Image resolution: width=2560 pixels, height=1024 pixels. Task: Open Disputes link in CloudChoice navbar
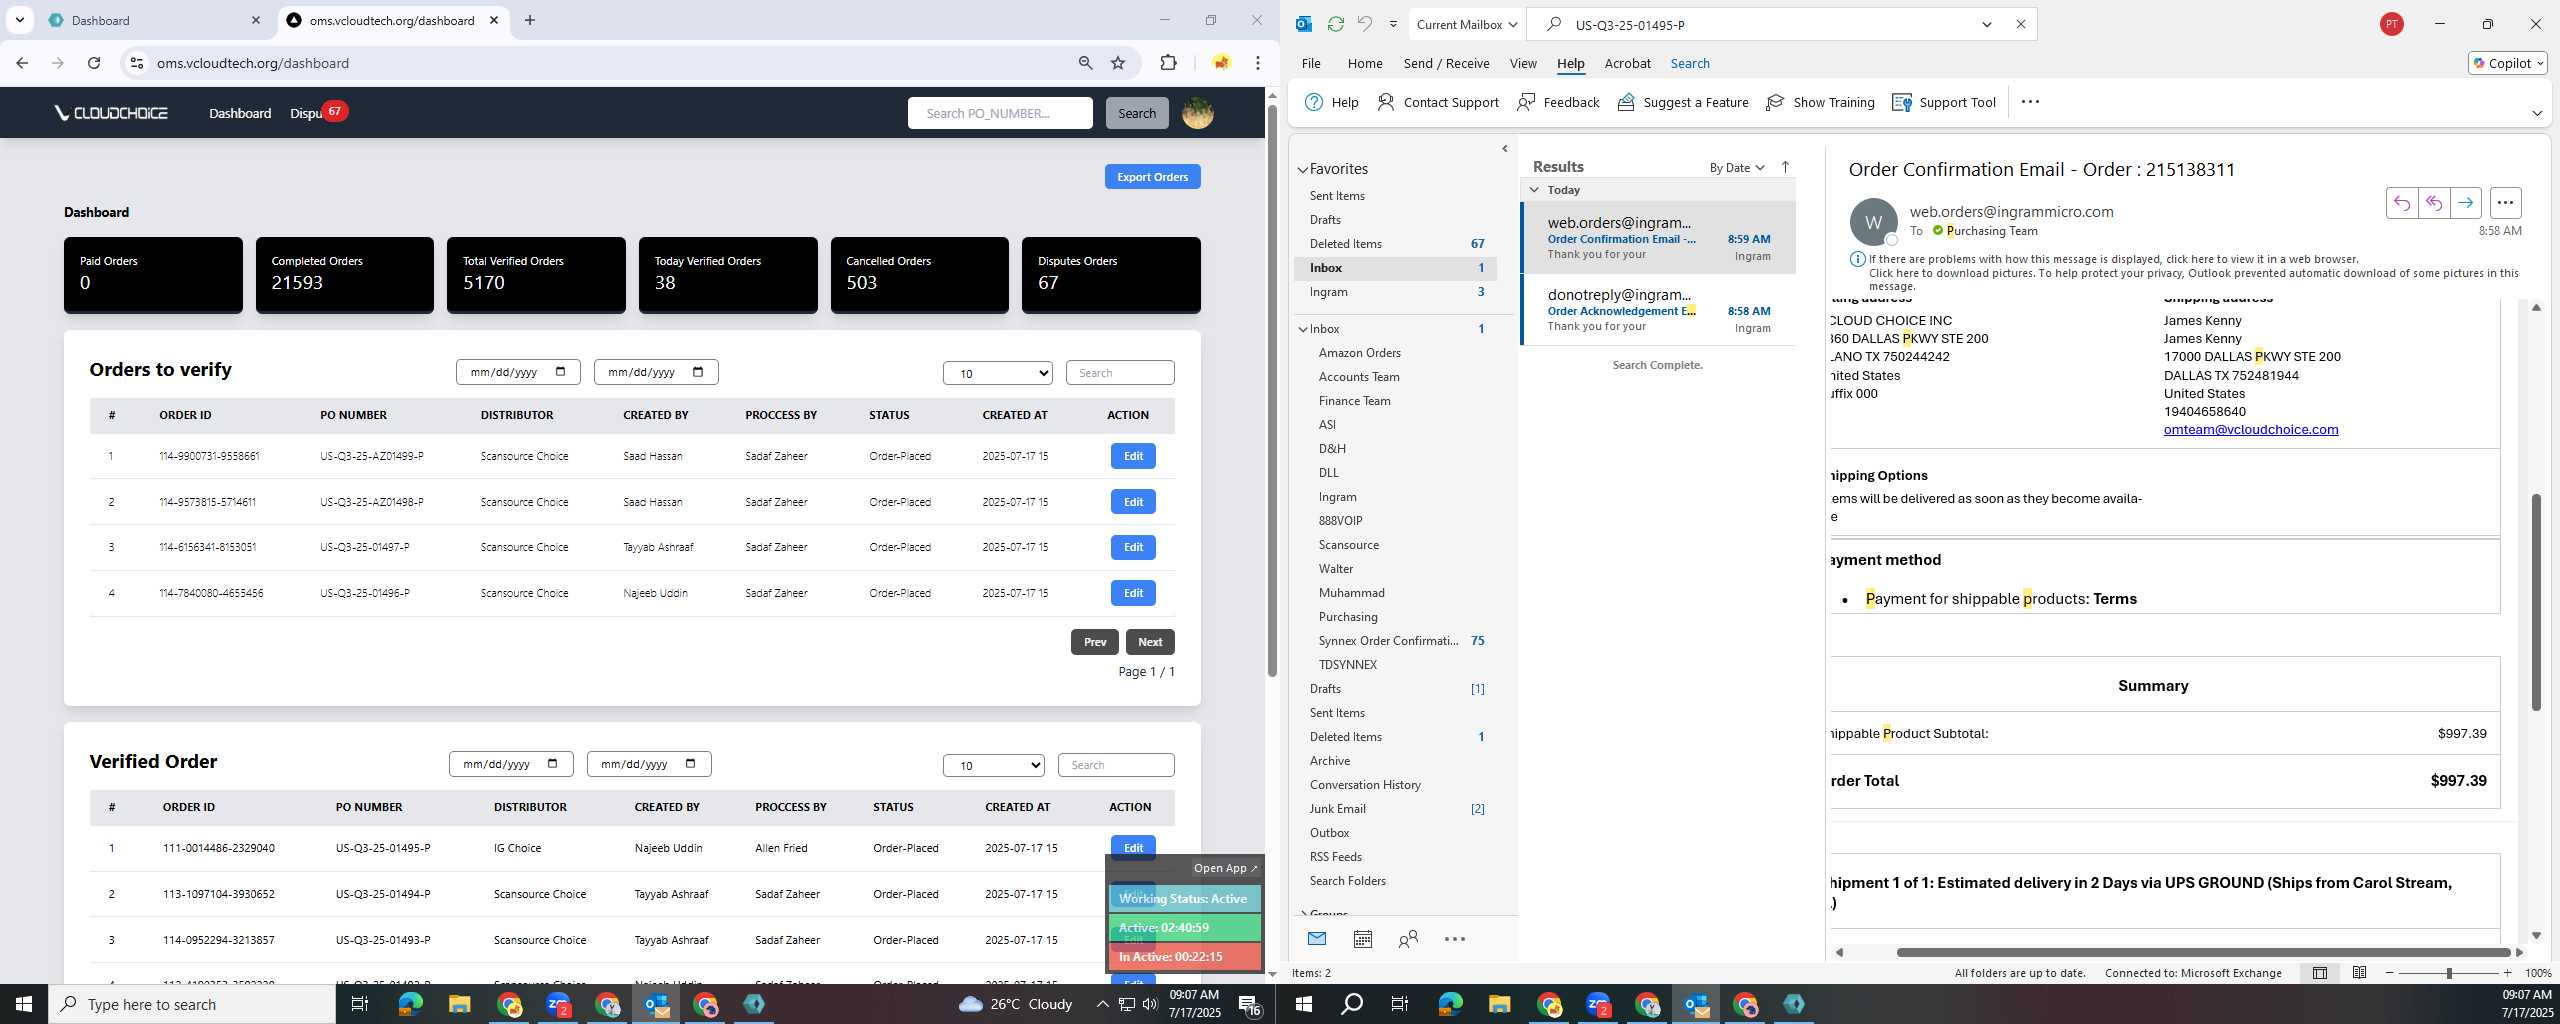306,113
